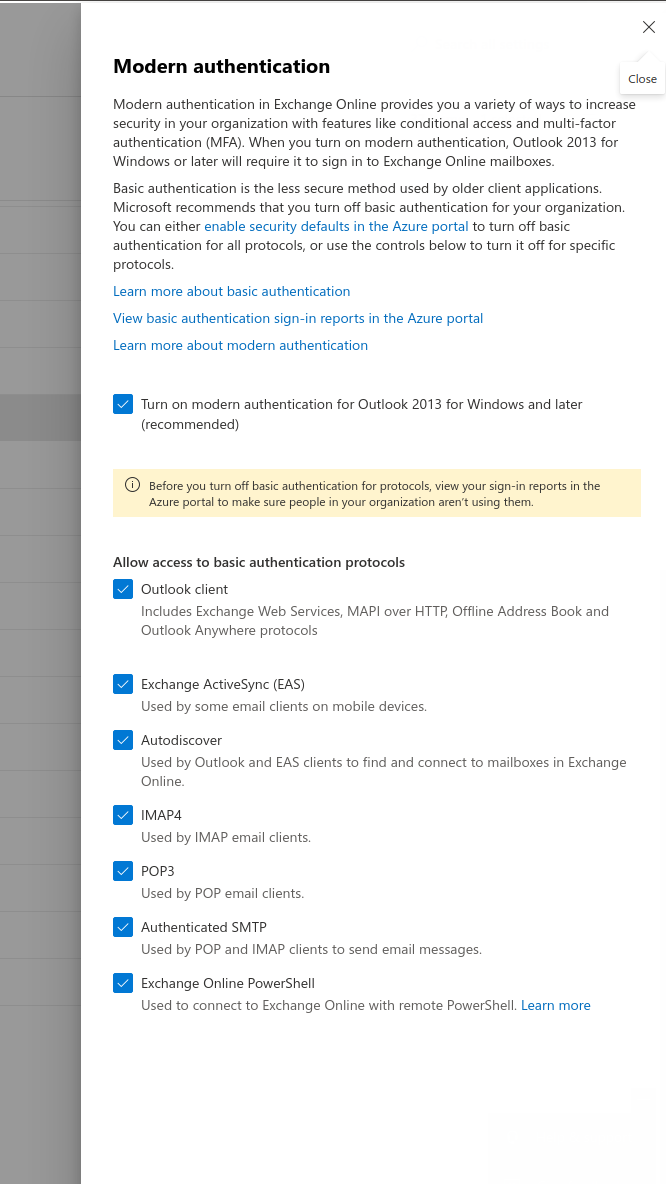Toggle Exchange Online PowerShell checkbox
The image size is (666, 1184).
(x=123, y=983)
